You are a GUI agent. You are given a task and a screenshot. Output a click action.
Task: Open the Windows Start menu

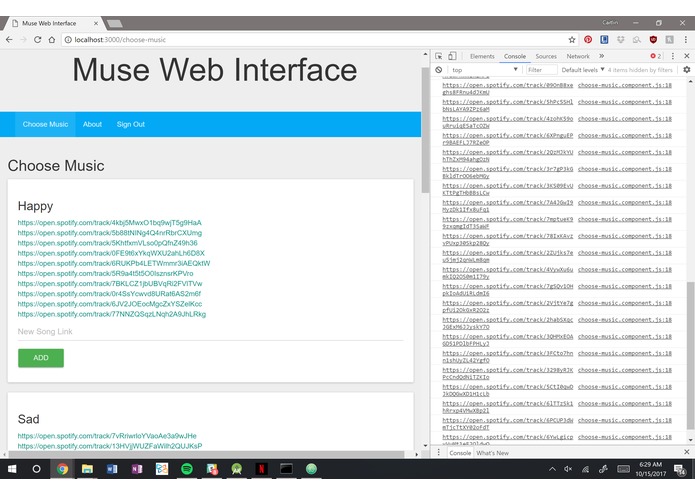(12, 469)
